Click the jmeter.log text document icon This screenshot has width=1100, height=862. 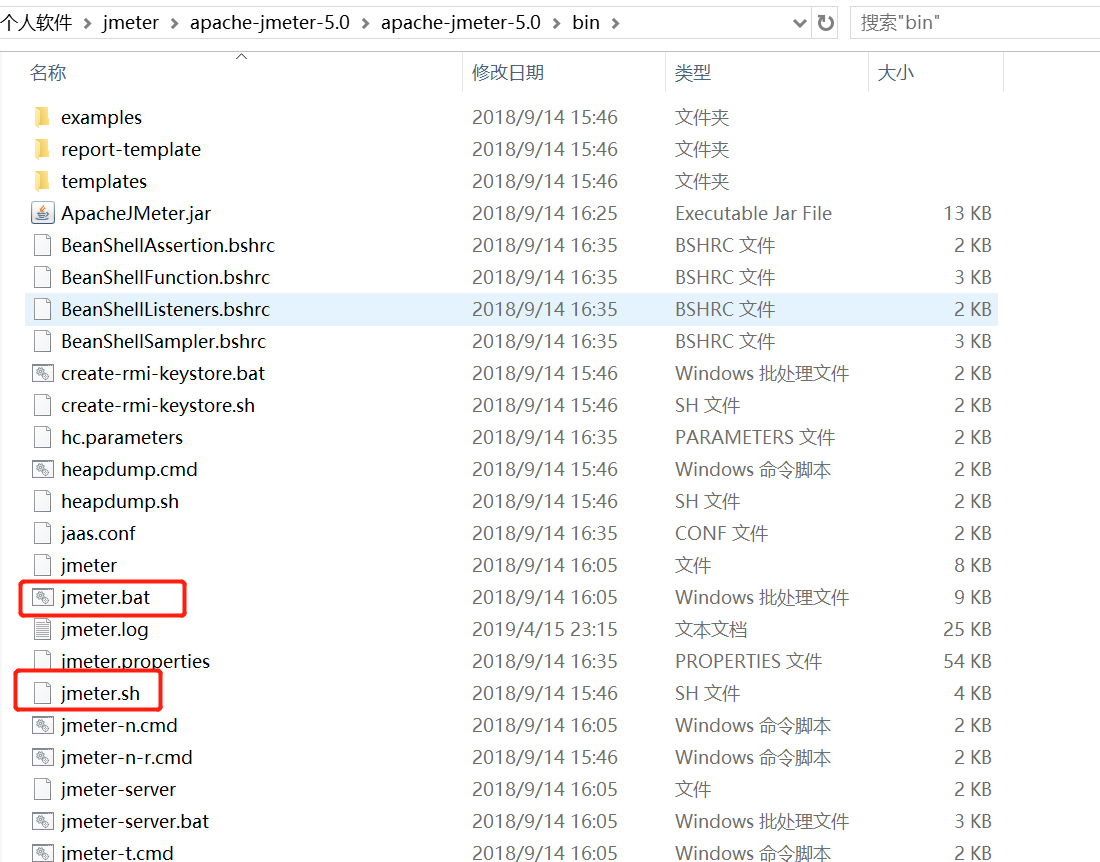point(42,629)
